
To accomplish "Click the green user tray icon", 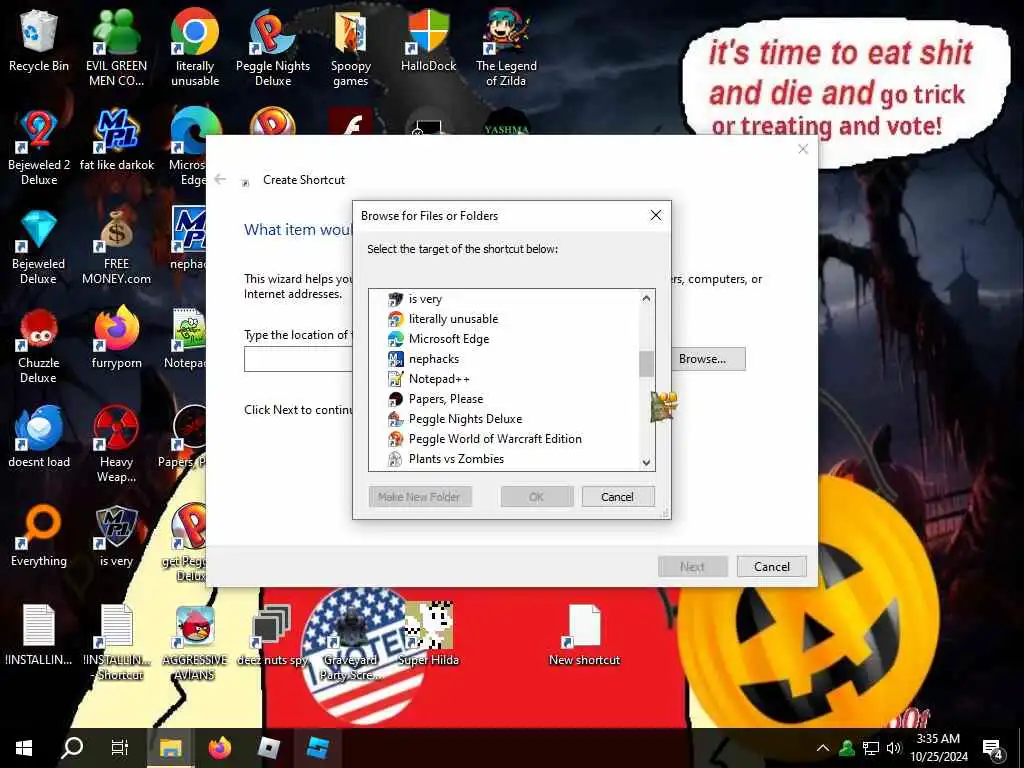I will [x=847, y=748].
